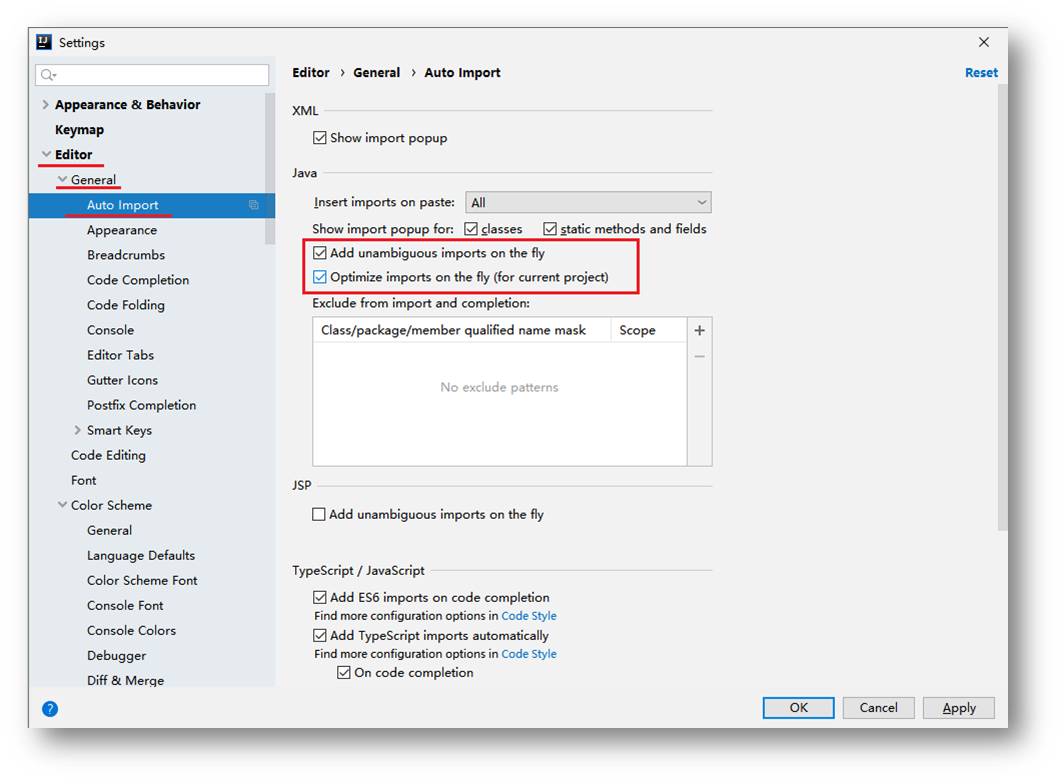Uncheck Java Add unambiguous imports on the fly
The height and width of the screenshot is (782, 1062).
(x=320, y=253)
